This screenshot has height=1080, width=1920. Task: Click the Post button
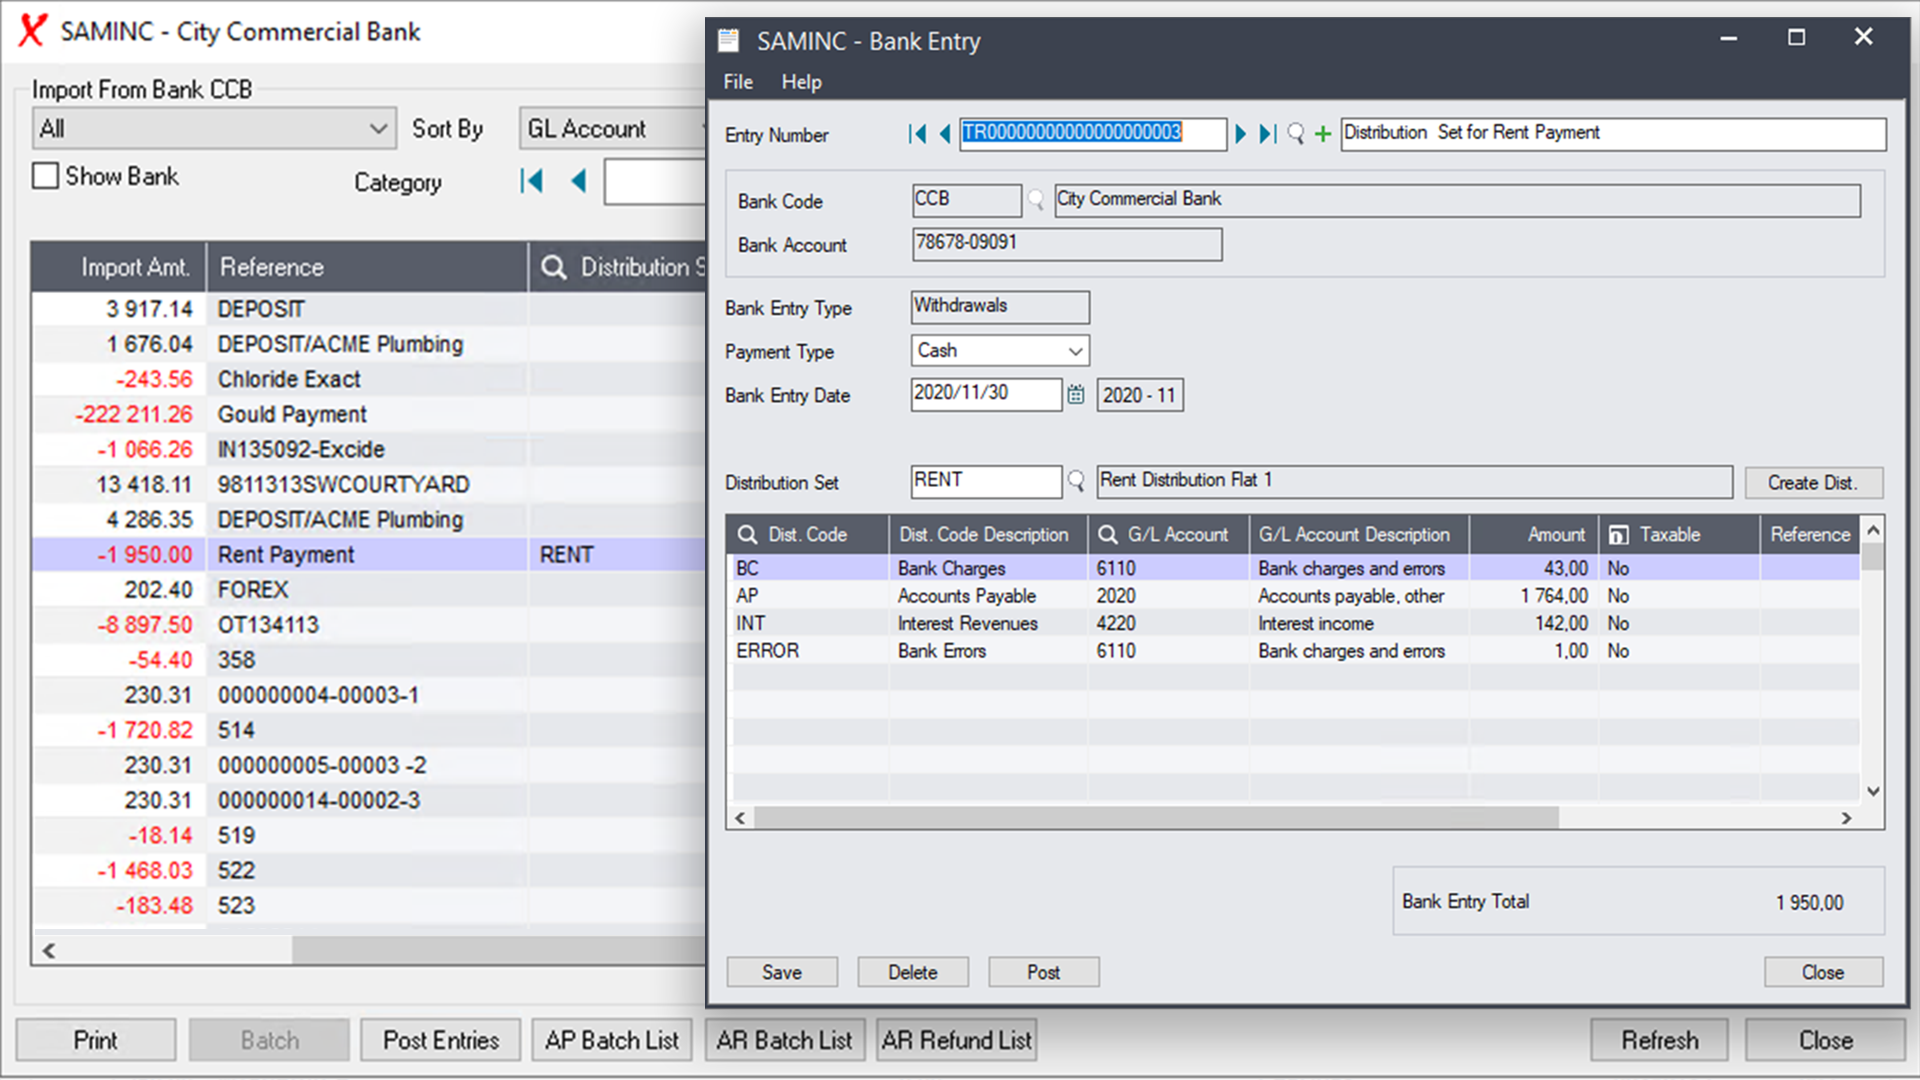click(x=1043, y=972)
